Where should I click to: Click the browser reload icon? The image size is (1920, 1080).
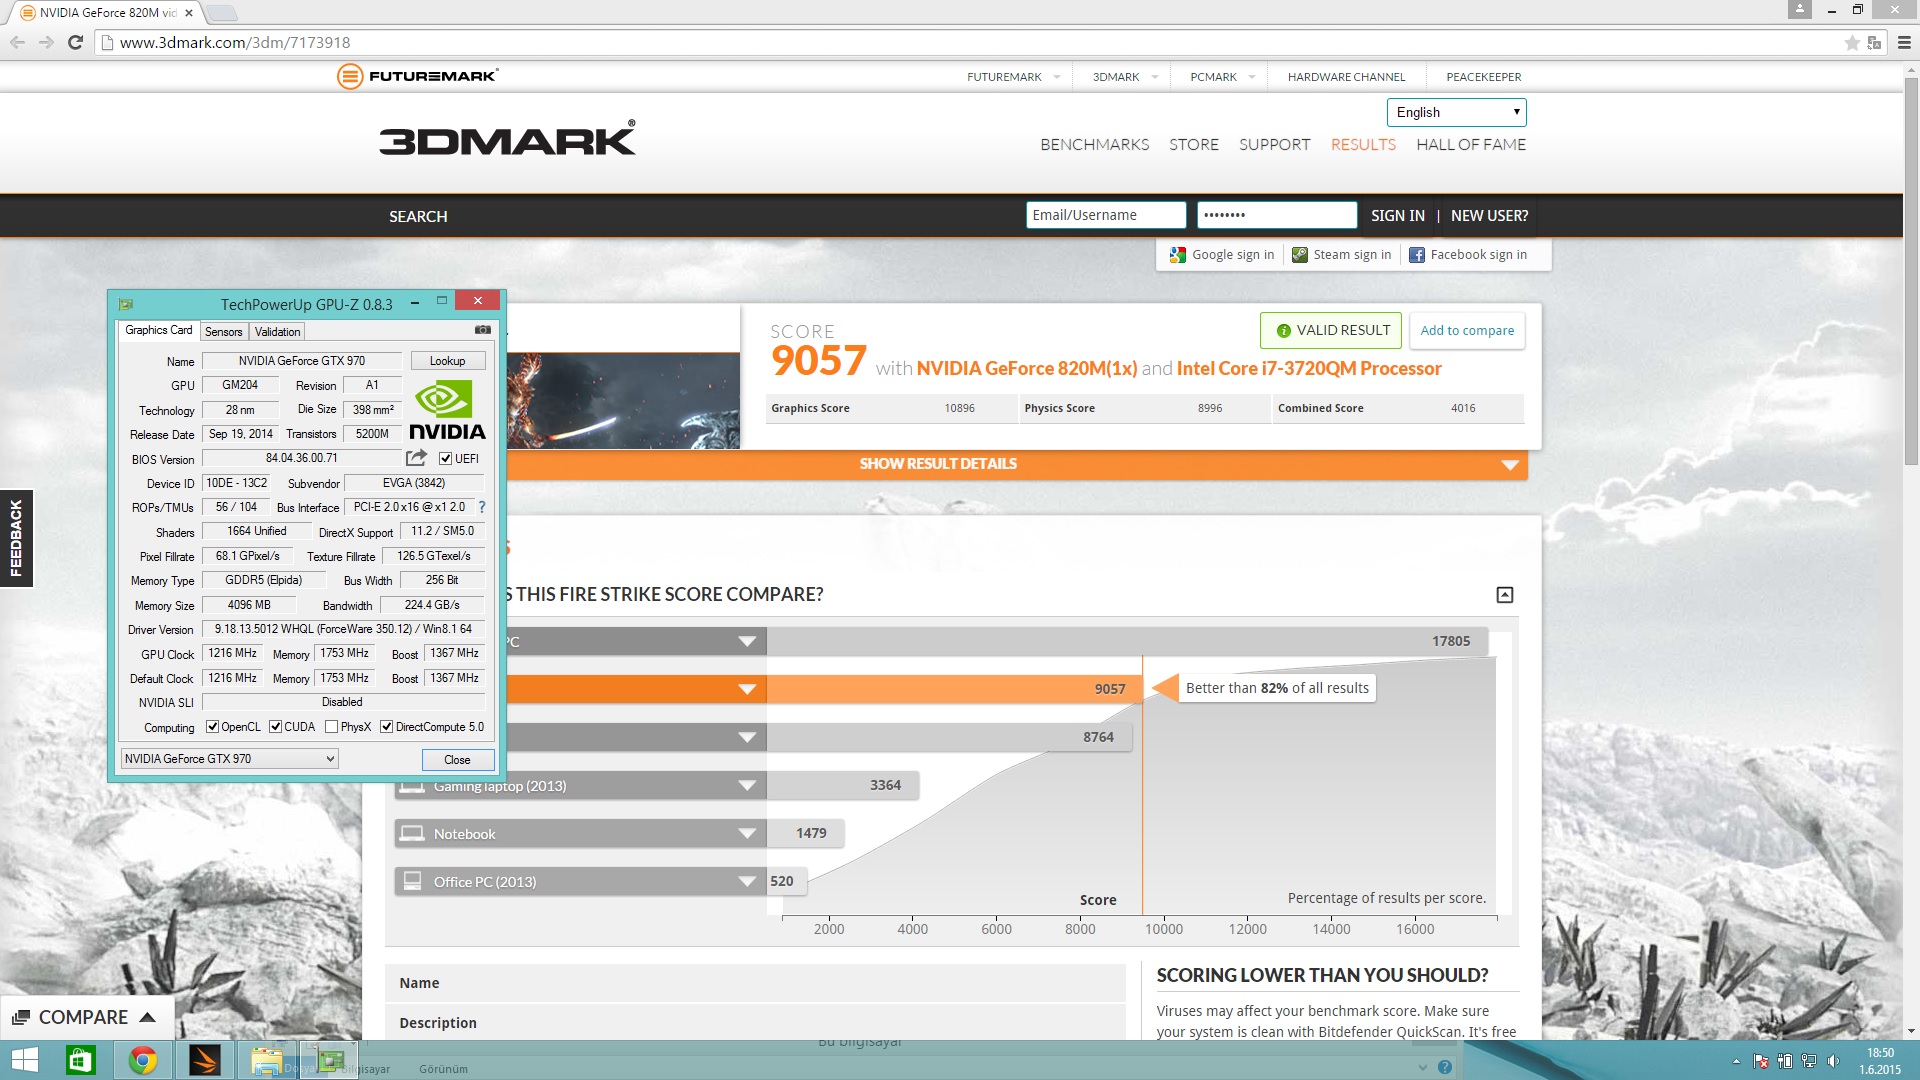click(75, 42)
